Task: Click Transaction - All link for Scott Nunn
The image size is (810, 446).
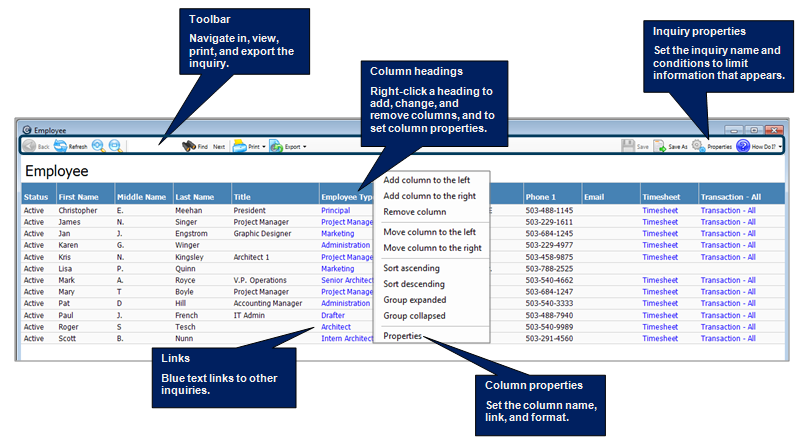Action: 729,339
